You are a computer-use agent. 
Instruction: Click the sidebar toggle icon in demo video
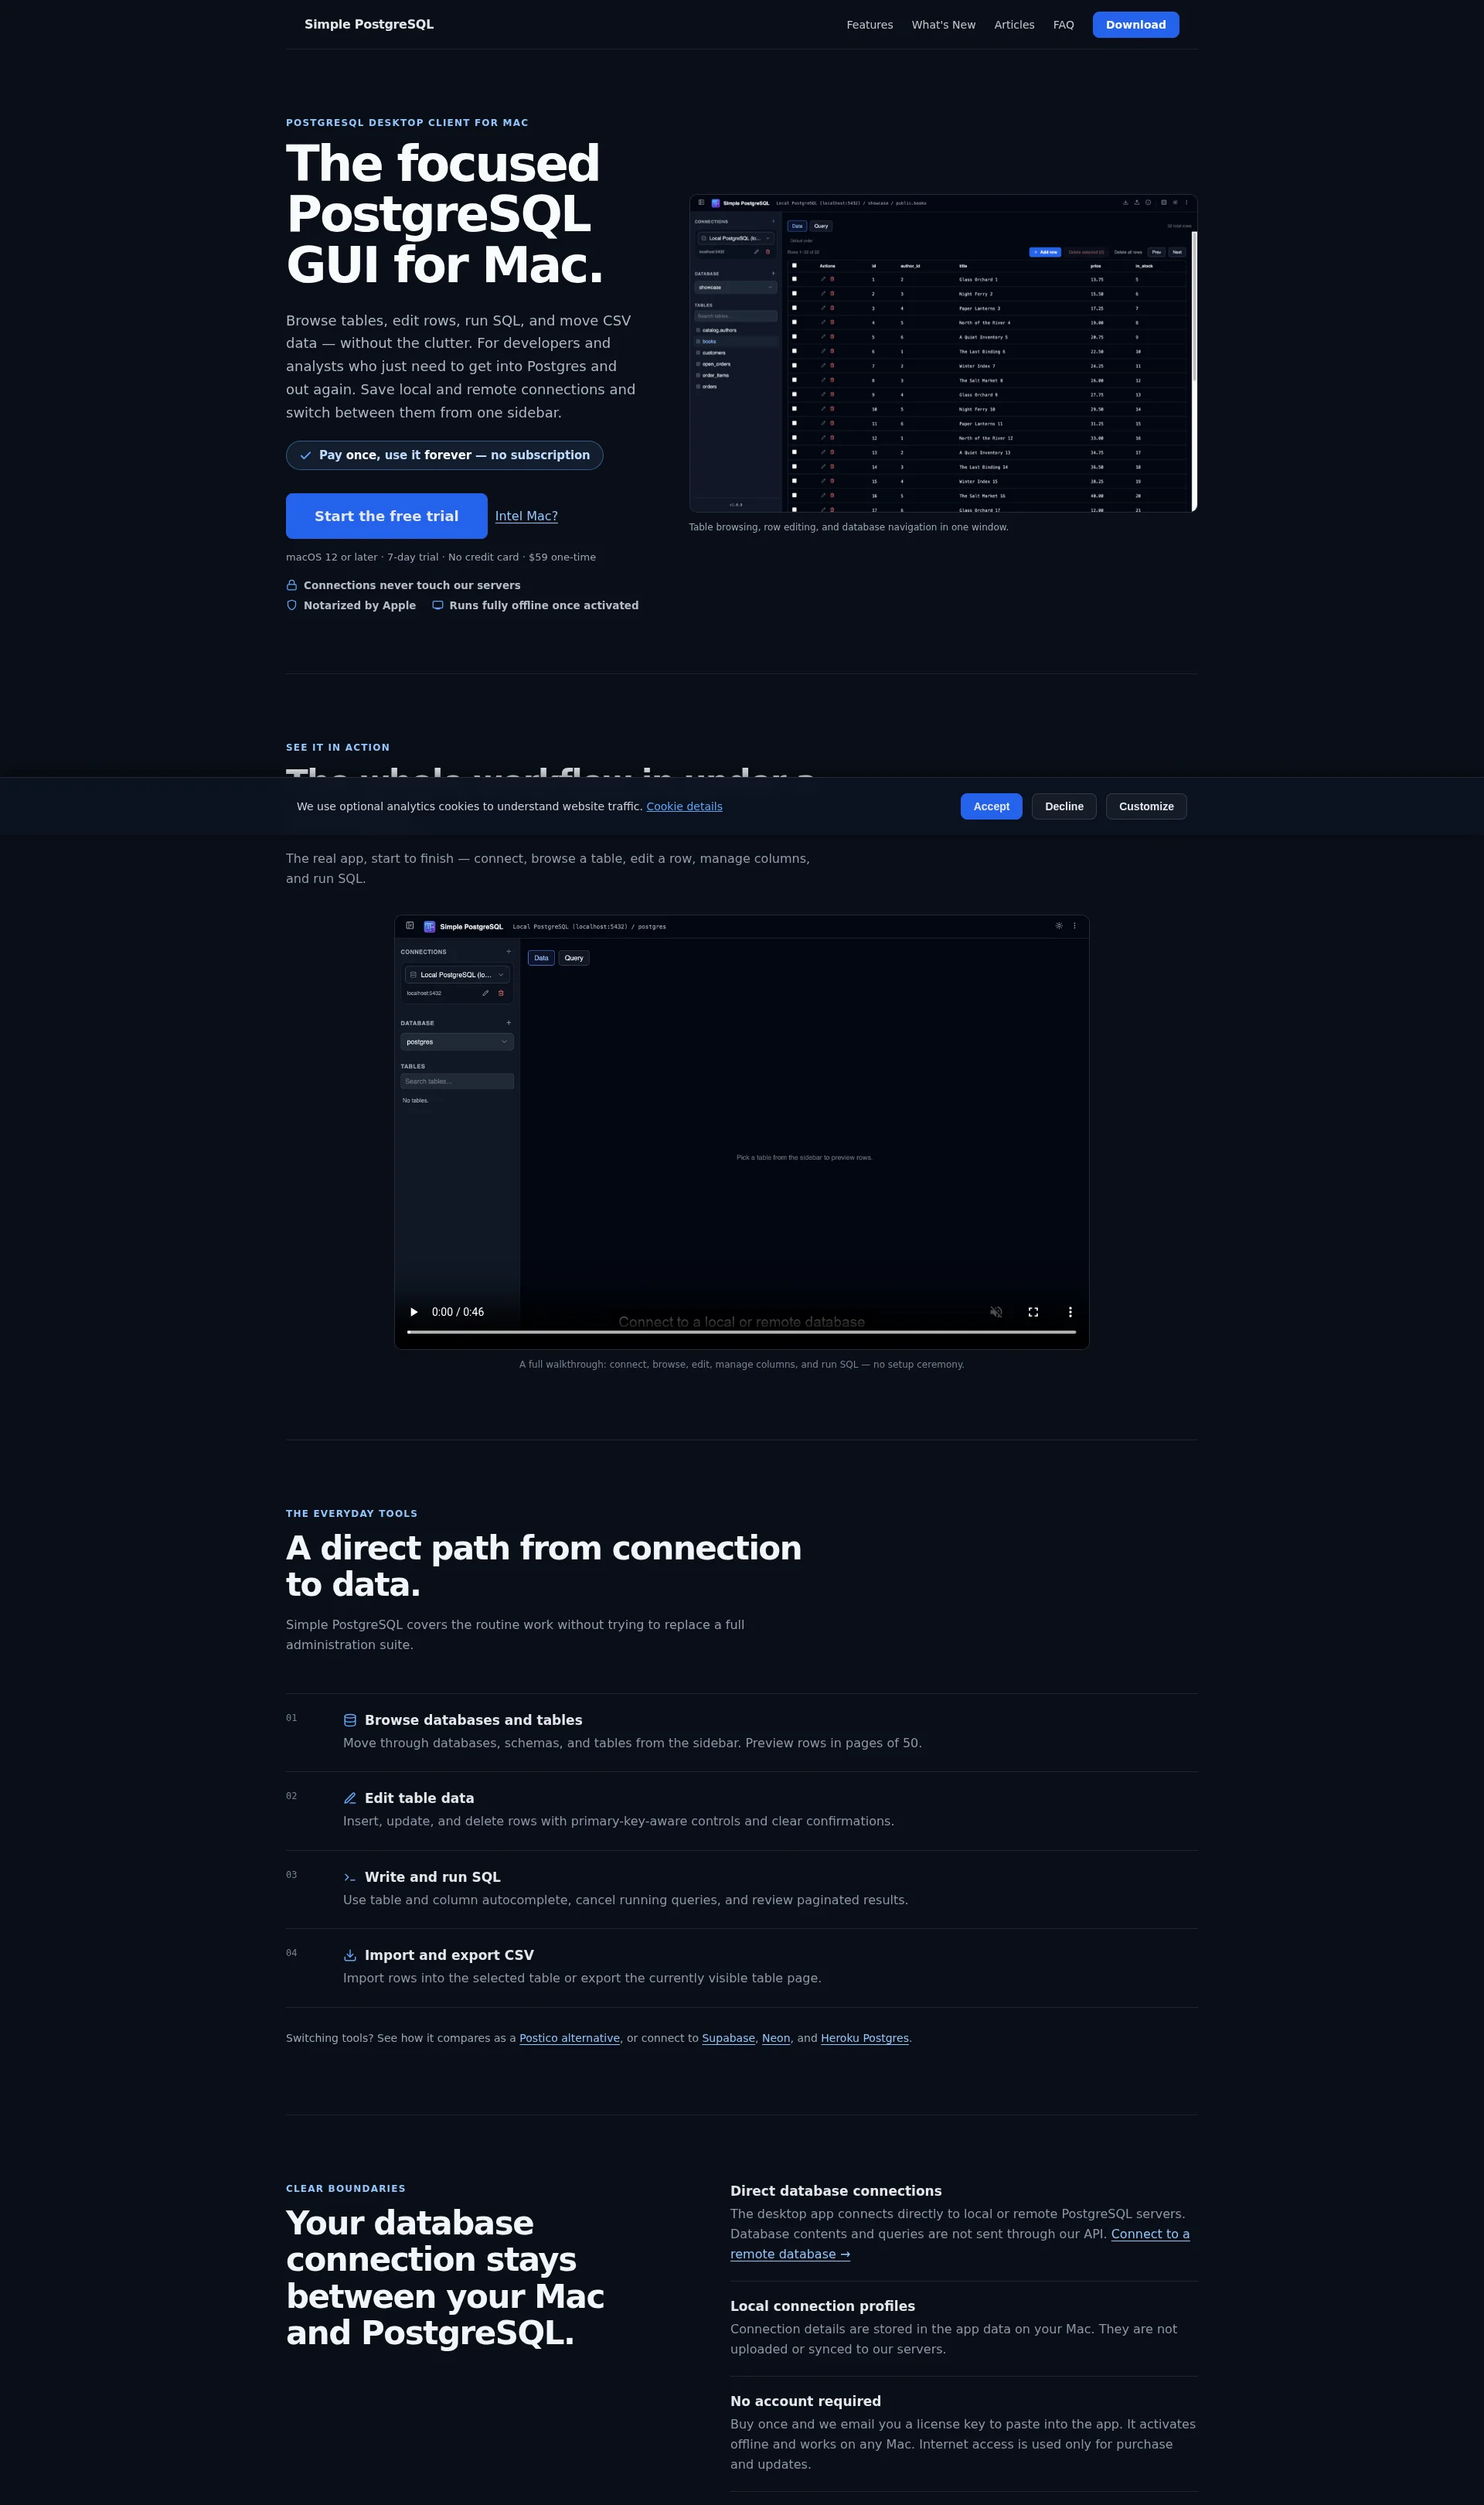pyautogui.click(x=410, y=926)
